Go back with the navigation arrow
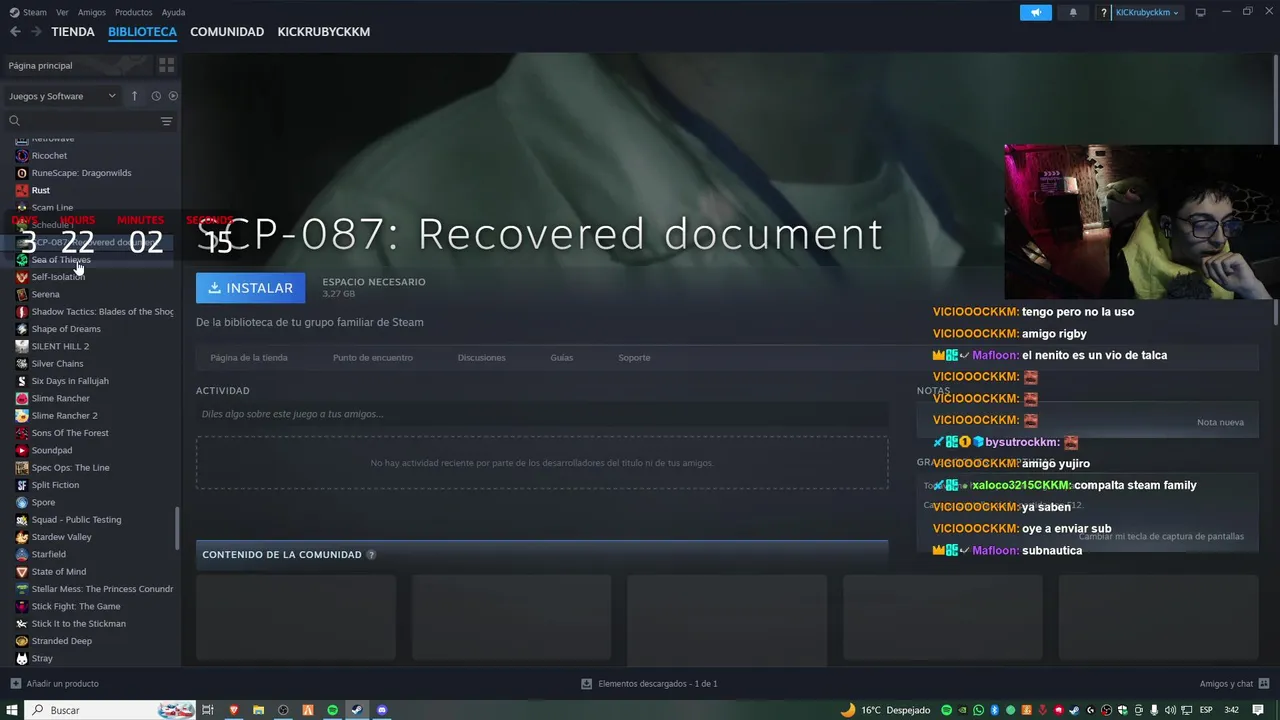Viewport: 1280px width, 720px height. point(15,32)
